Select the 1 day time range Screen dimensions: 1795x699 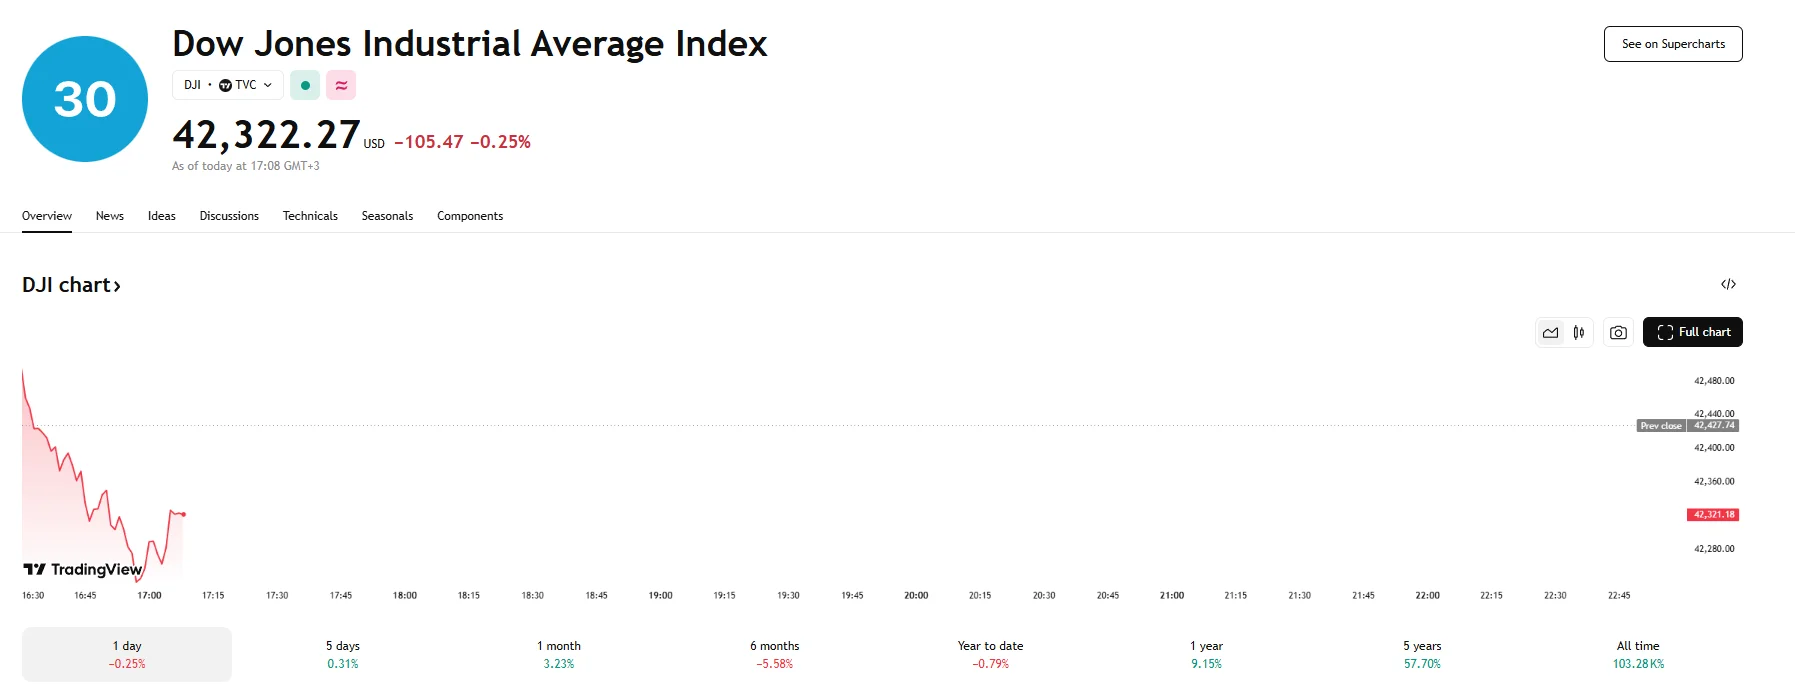(127, 654)
